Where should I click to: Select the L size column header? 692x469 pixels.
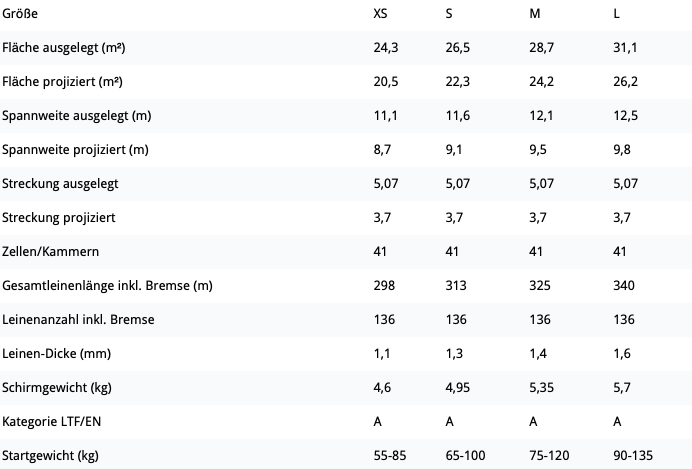[x=616, y=14]
